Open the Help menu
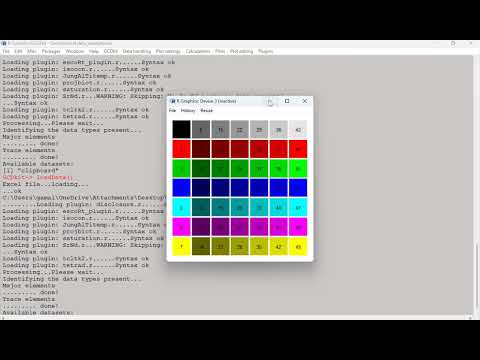This screenshot has height=360, width=480. 94,51
